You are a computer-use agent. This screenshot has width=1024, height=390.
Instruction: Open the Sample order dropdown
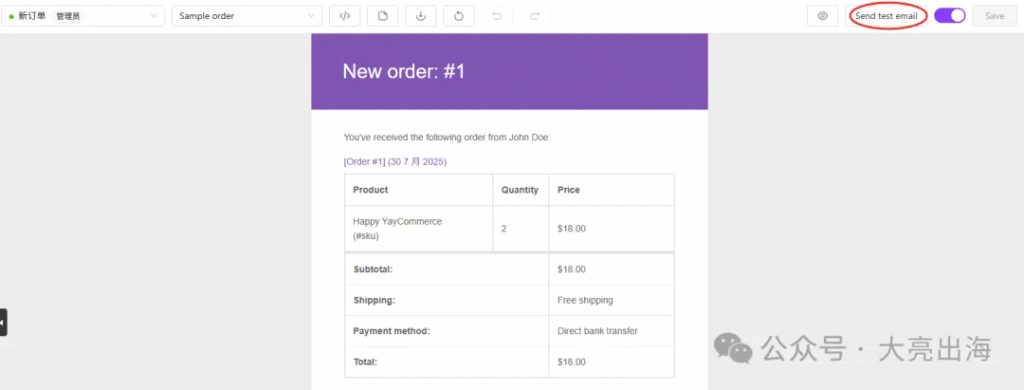tap(247, 16)
